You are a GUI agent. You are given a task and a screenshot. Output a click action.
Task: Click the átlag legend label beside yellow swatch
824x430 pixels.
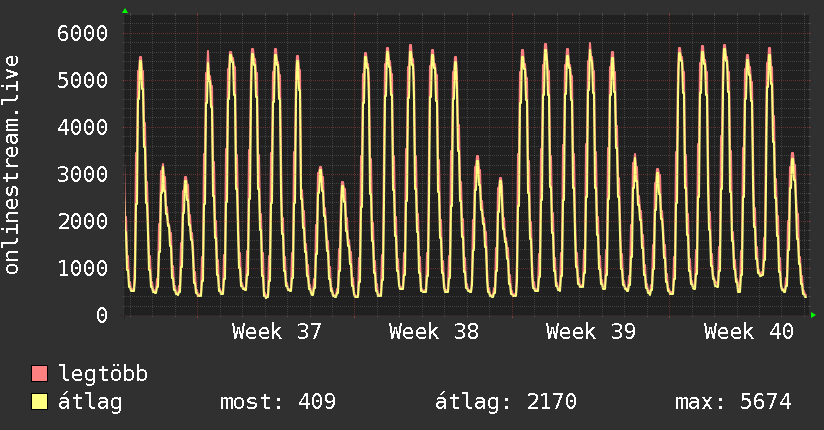(x=90, y=402)
